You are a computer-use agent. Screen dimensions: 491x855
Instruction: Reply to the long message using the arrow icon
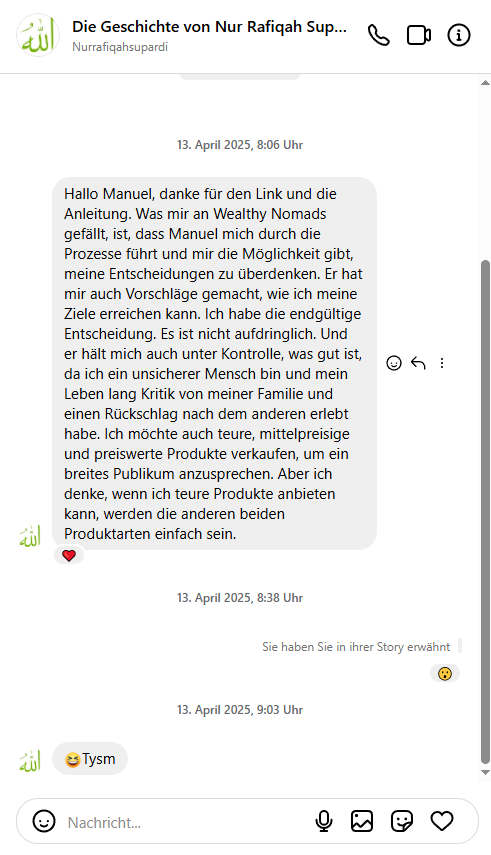click(x=418, y=363)
